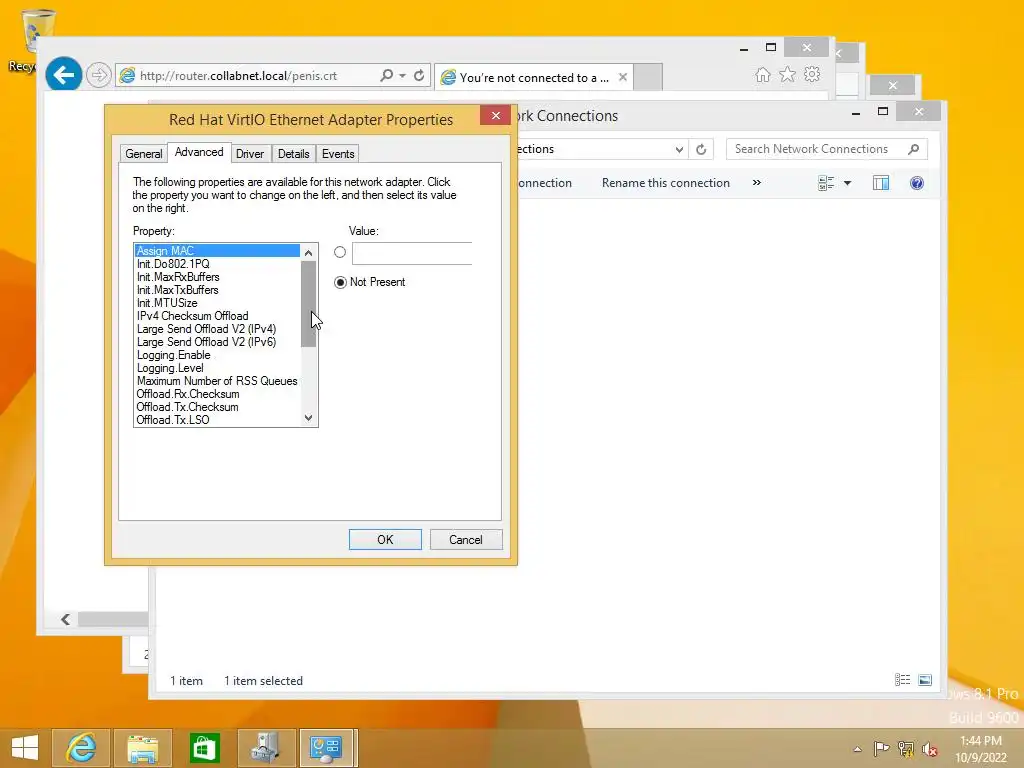
Task: Toggle the preview pane icon
Action: point(881,183)
